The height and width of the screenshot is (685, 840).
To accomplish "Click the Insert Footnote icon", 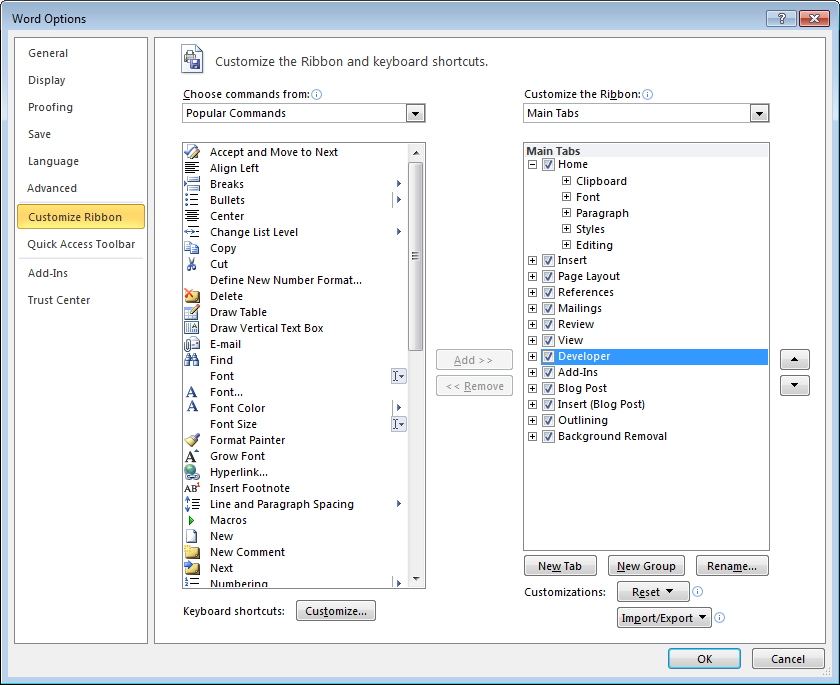I will (192, 488).
